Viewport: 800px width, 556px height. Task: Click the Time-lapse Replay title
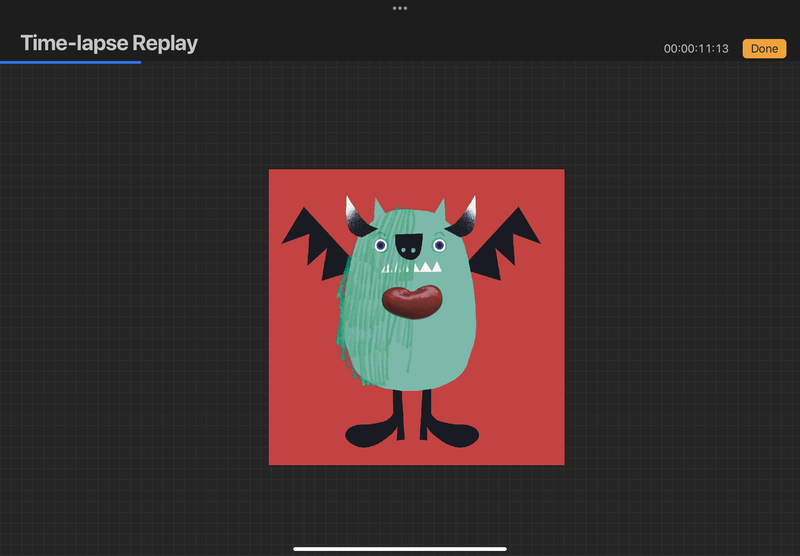click(x=109, y=43)
